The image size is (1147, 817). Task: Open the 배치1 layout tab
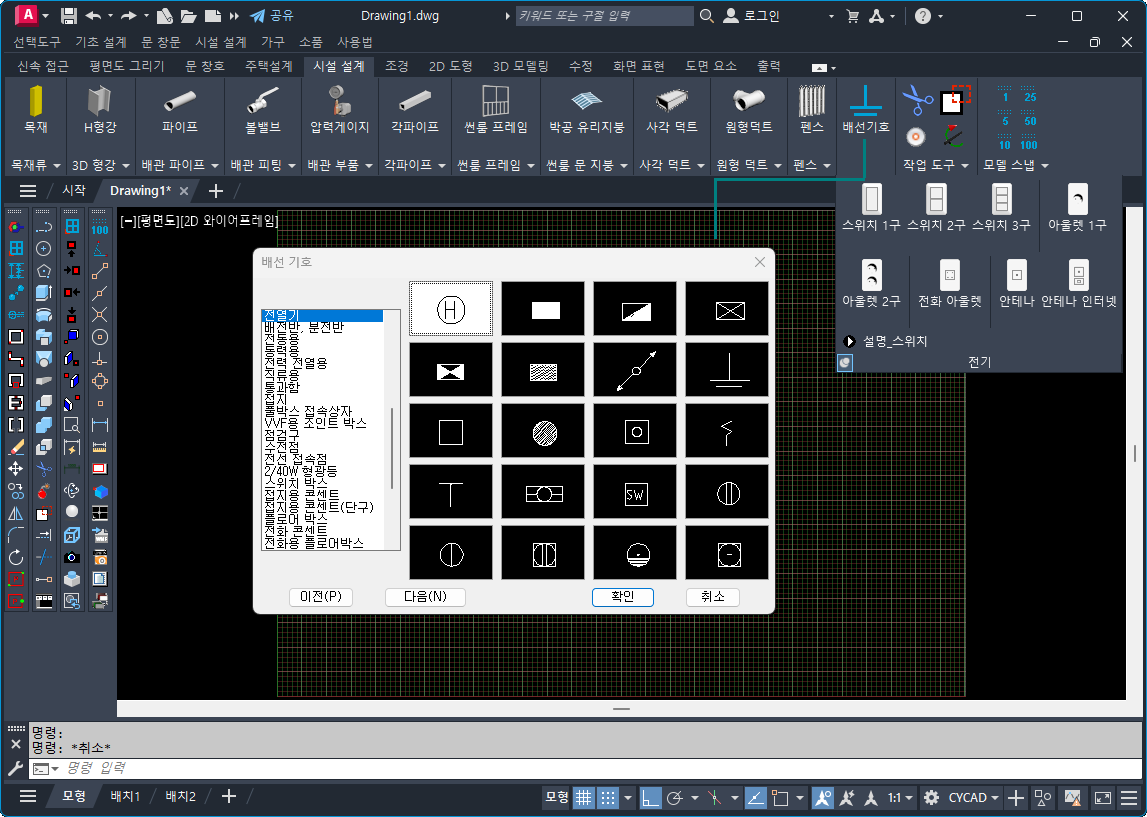pyautogui.click(x=125, y=796)
